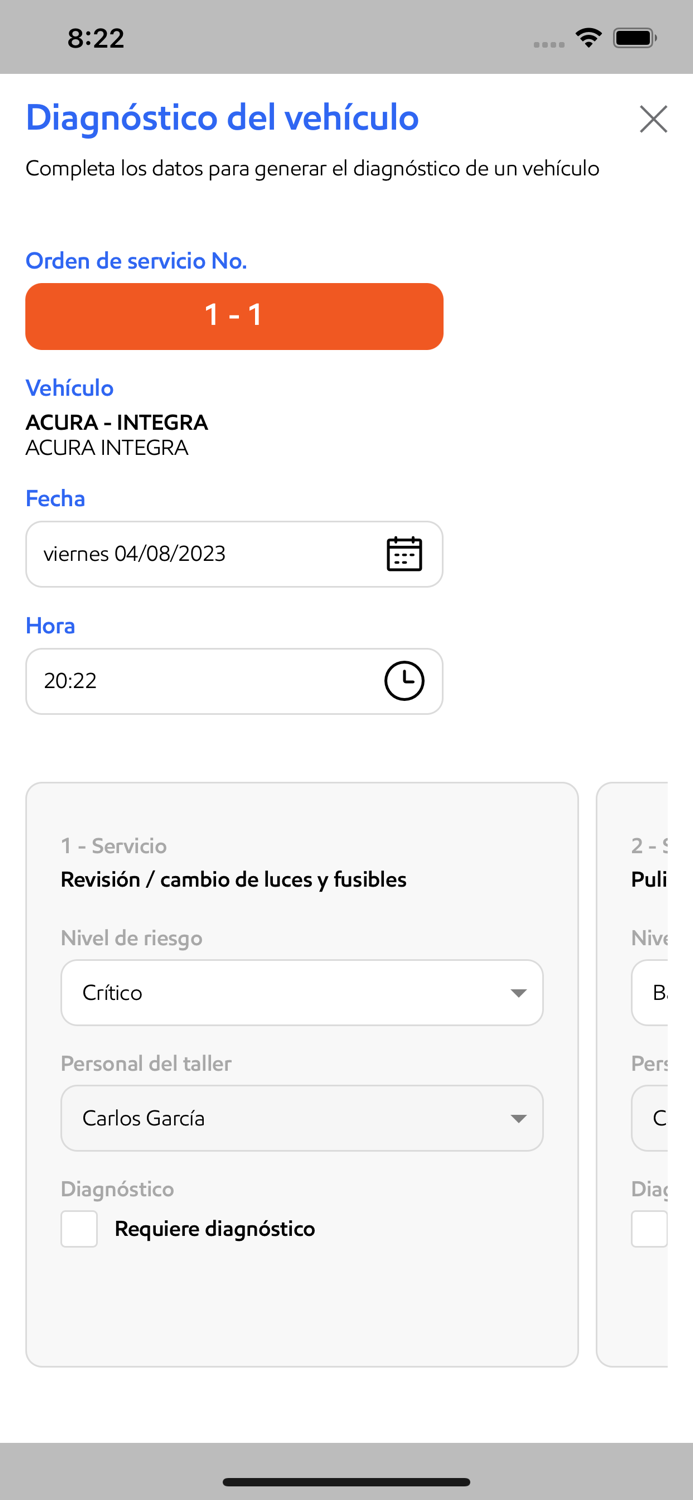The height and width of the screenshot is (1500, 693).
Task: Open the Nivel de riesgo dropdown showing Crítico
Action: pos(302,992)
